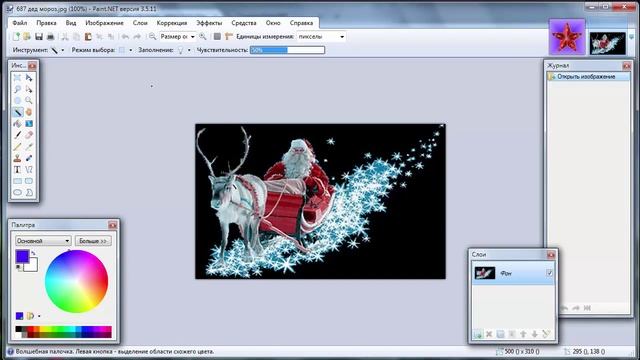
Task: Adjust the Чувствительность tolerance slider
Action: [287, 50]
